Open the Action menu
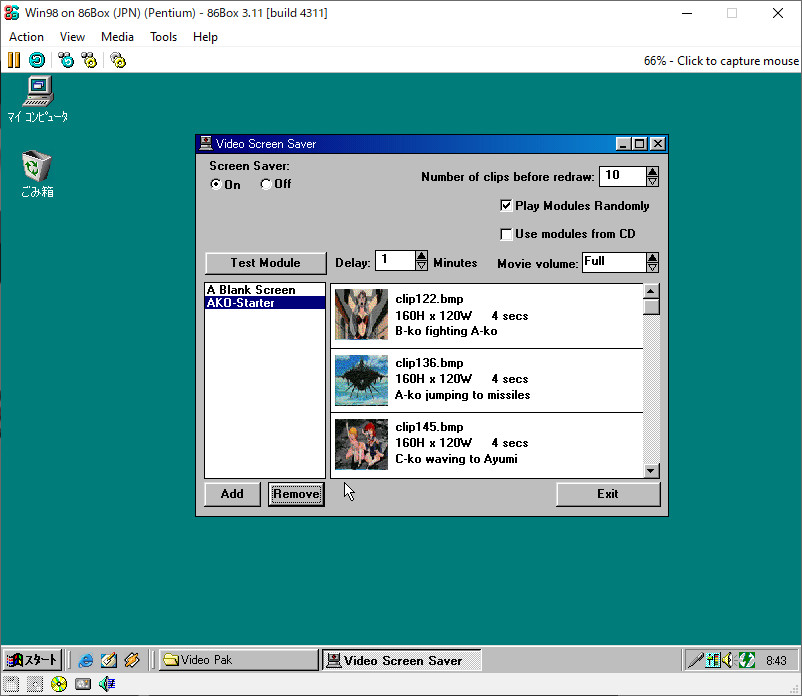Screen dimensions: 802x696 click(27, 37)
